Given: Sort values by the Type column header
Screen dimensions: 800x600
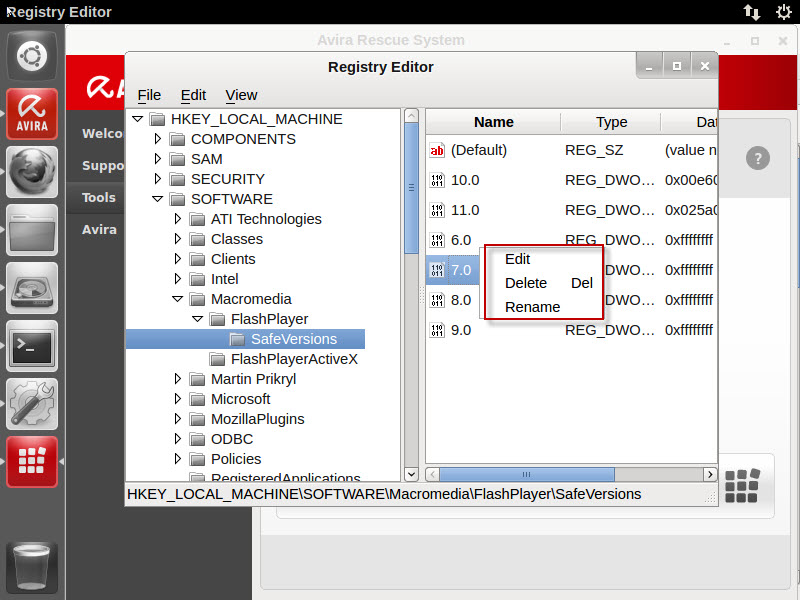Looking at the screenshot, I should pyautogui.click(x=611, y=122).
